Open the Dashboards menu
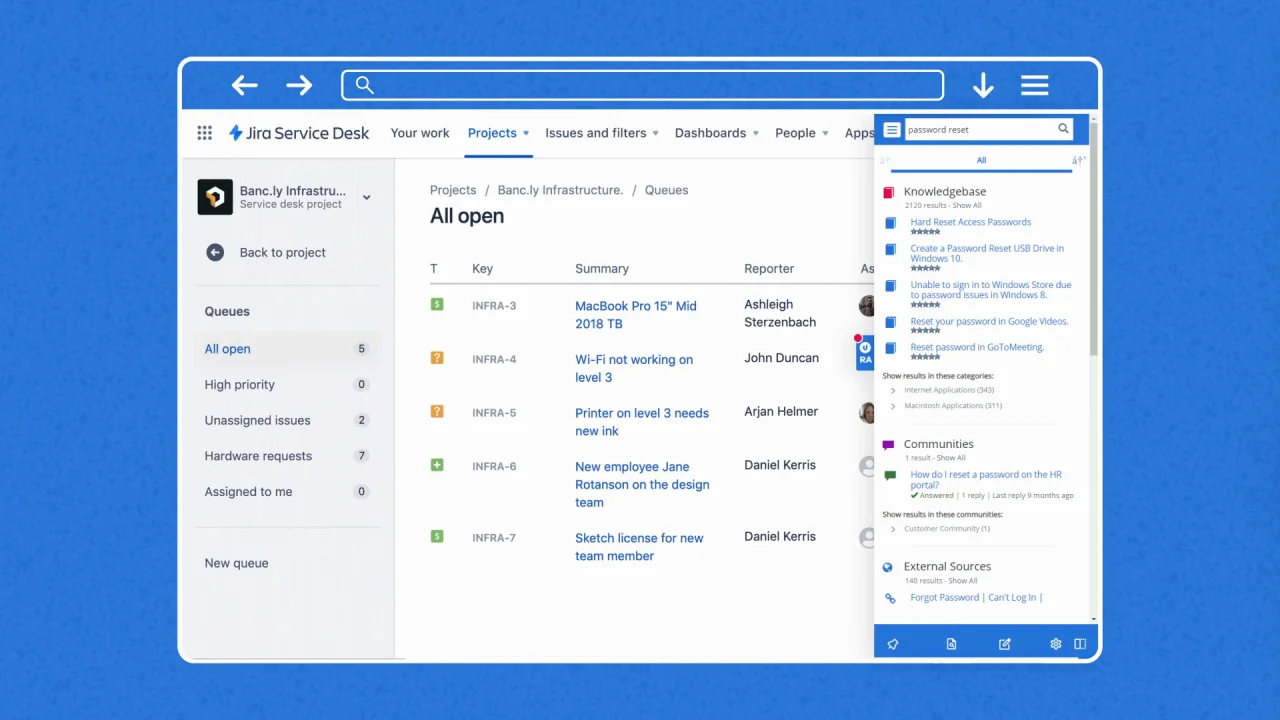Viewport: 1280px width, 720px height. [717, 133]
